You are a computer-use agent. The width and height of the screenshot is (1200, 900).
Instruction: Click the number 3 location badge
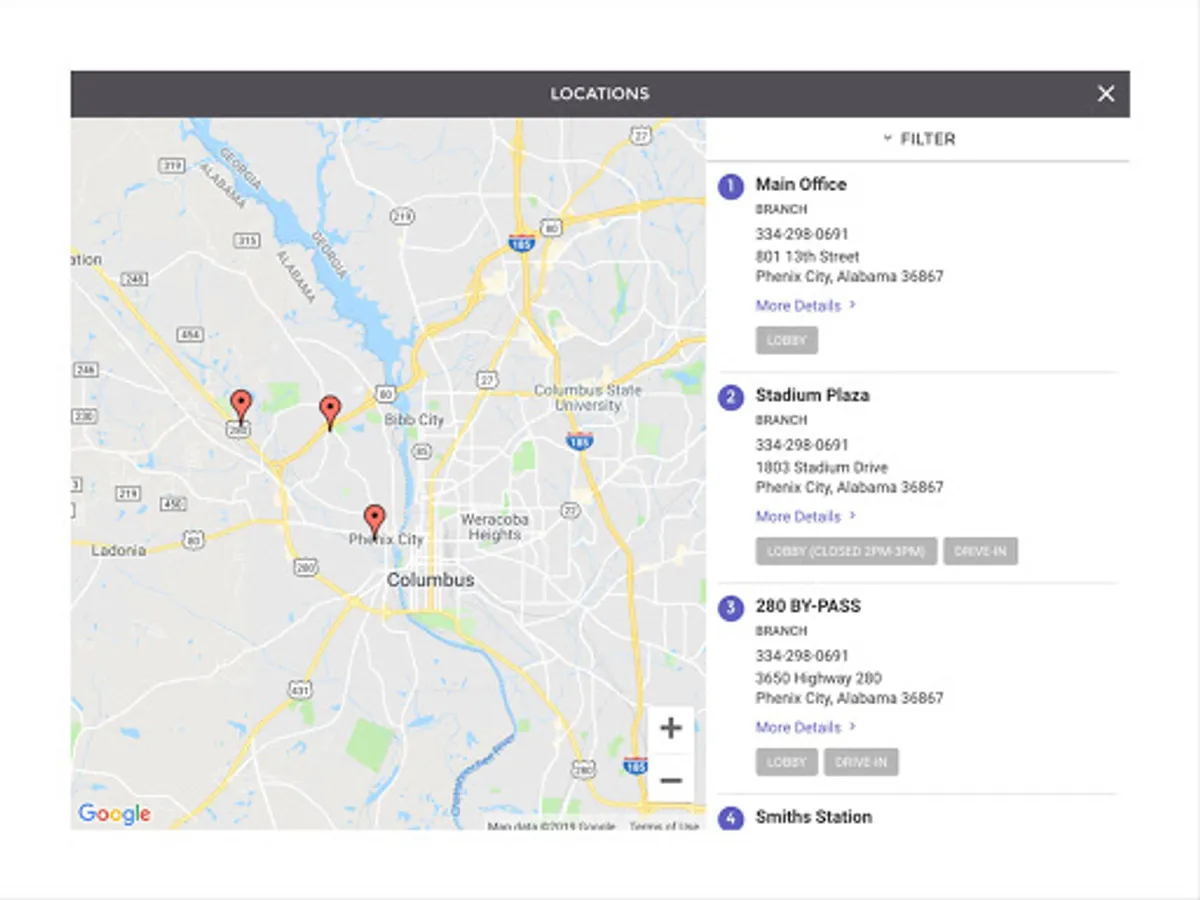click(731, 608)
